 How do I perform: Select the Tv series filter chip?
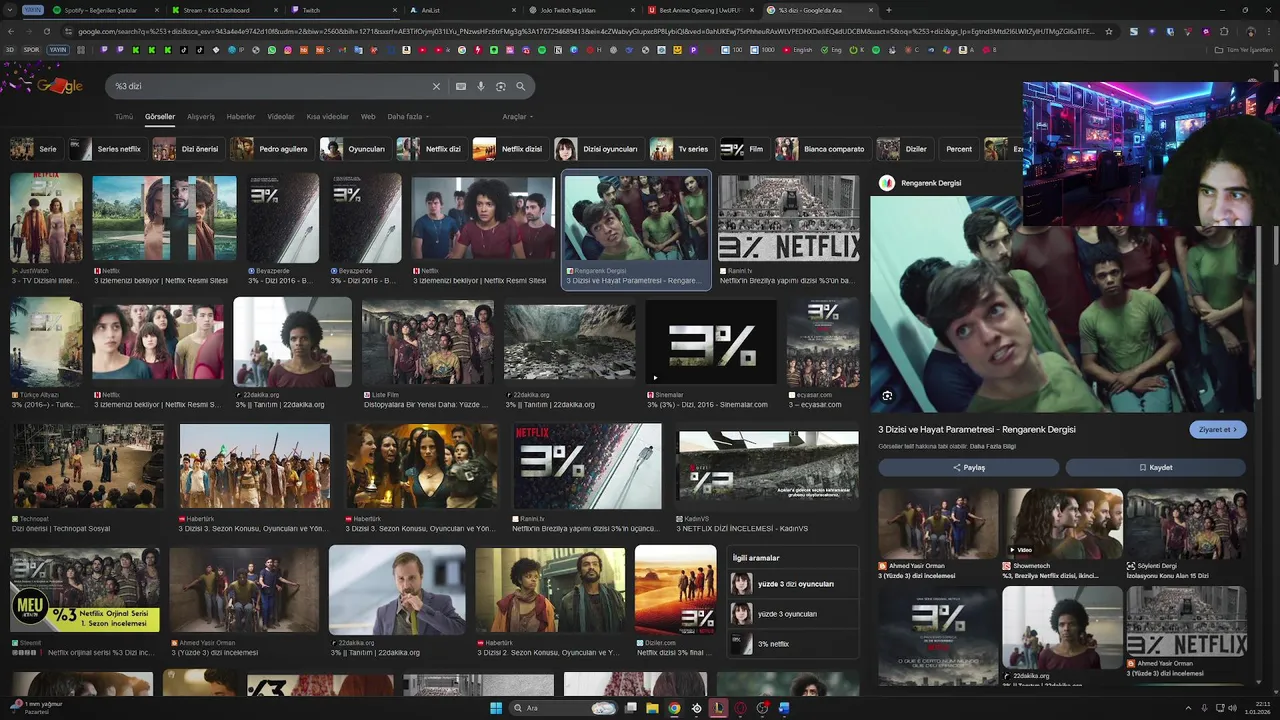[680, 149]
